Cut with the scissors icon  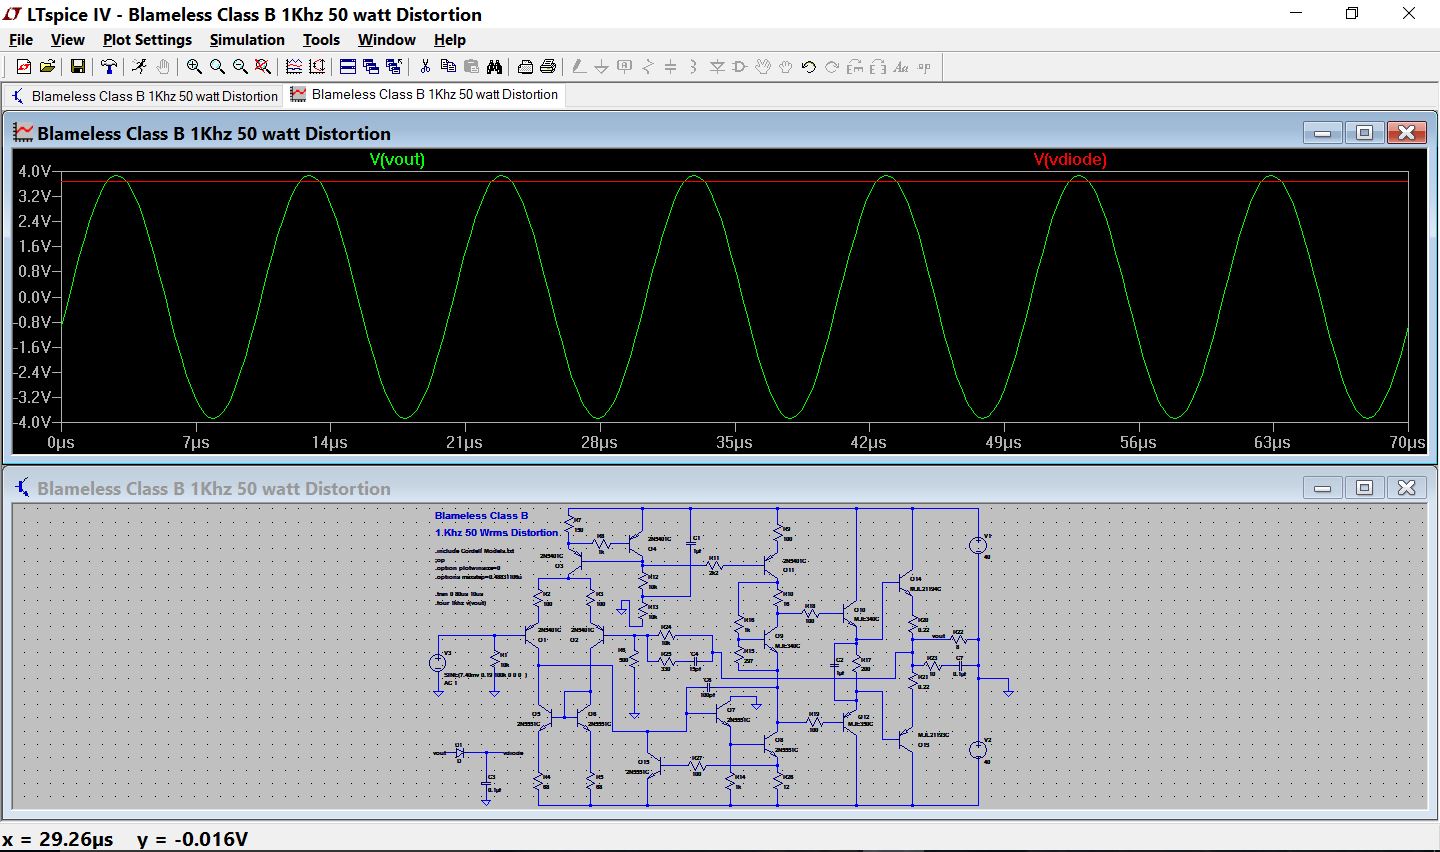pos(425,67)
